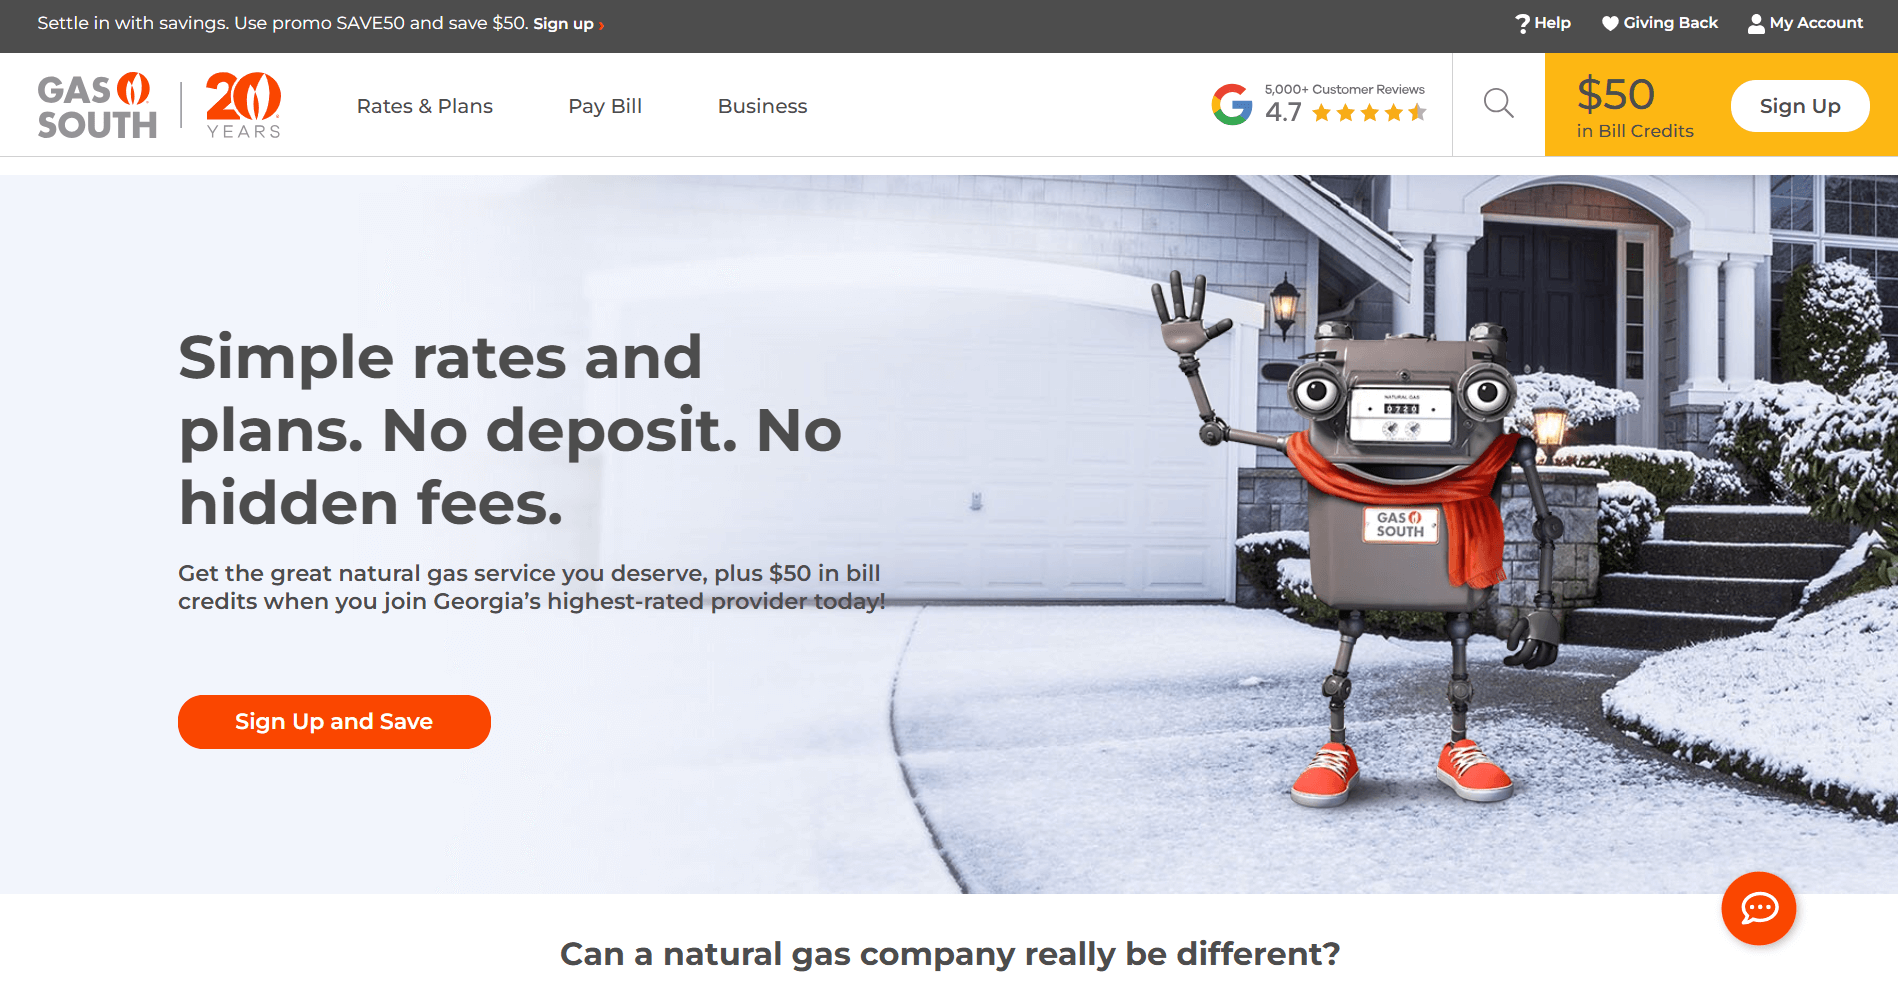Click the Help question mark icon
The height and width of the screenshot is (986, 1898).
tap(1522, 23)
